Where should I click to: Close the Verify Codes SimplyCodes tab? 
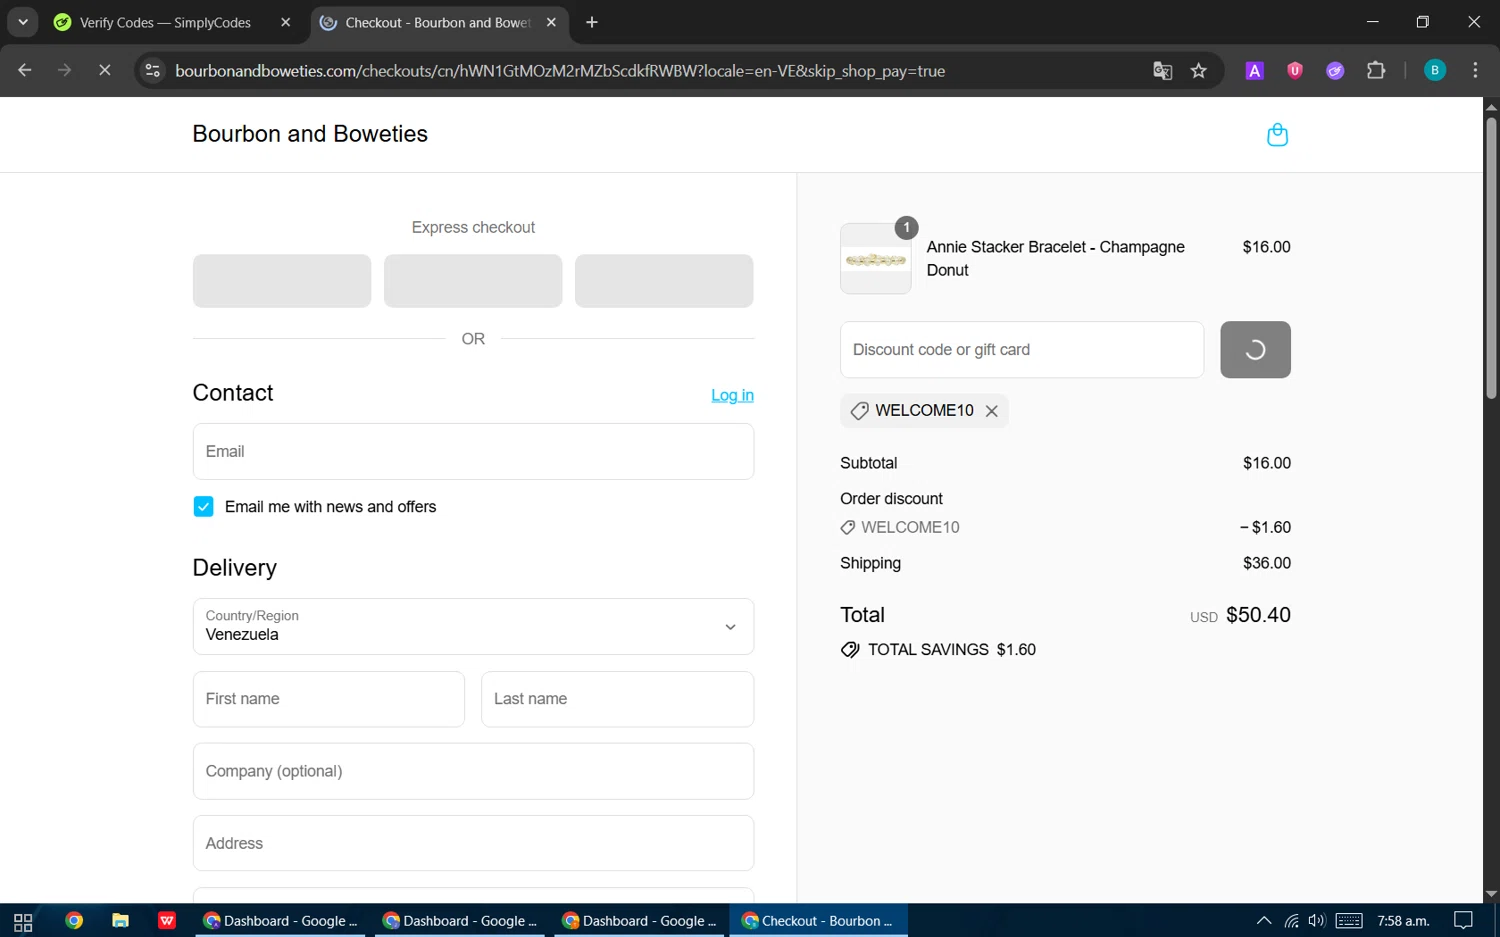(285, 22)
